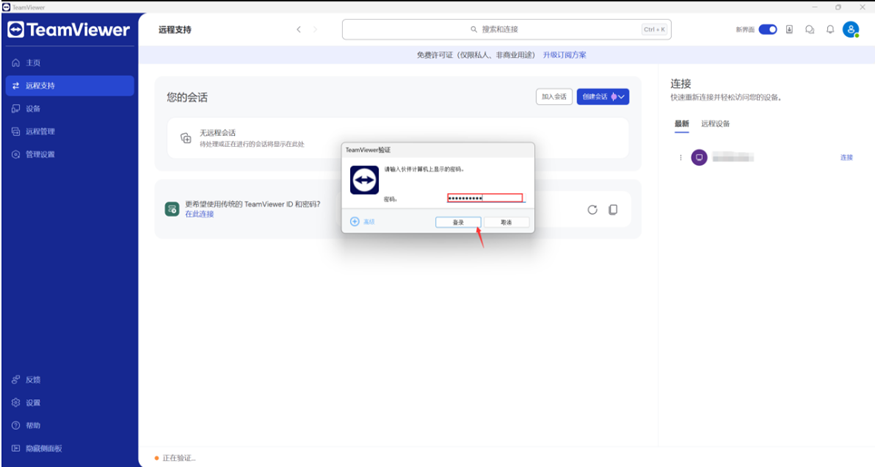Click the 远程支持 page title
Viewport: 875px width, 467px height.
pyautogui.click(x=175, y=30)
